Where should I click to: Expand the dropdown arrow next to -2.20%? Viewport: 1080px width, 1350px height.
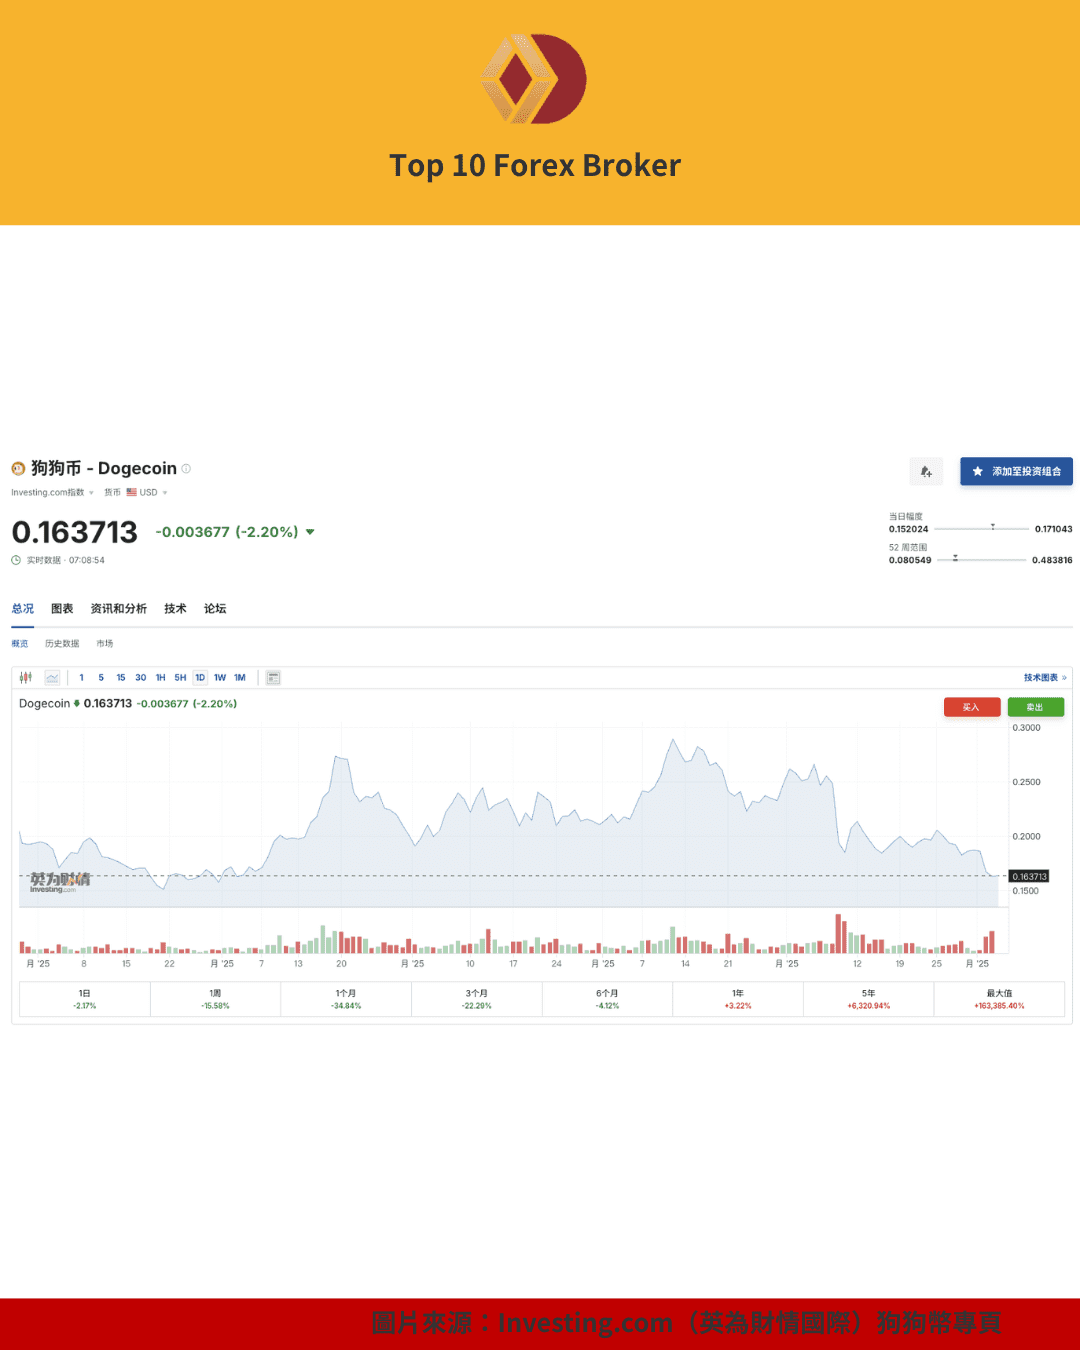click(309, 532)
